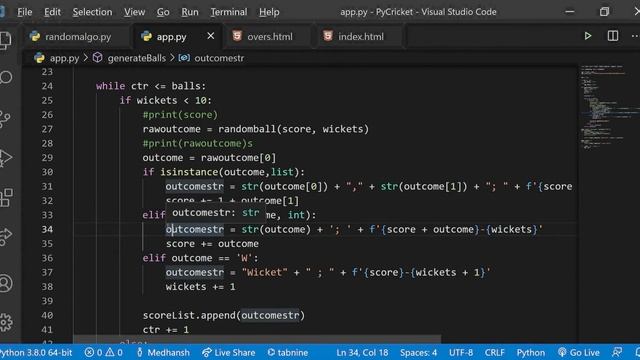Change encoding via UTF-8 indicator
The image size is (640, 360).
(x=461, y=352)
